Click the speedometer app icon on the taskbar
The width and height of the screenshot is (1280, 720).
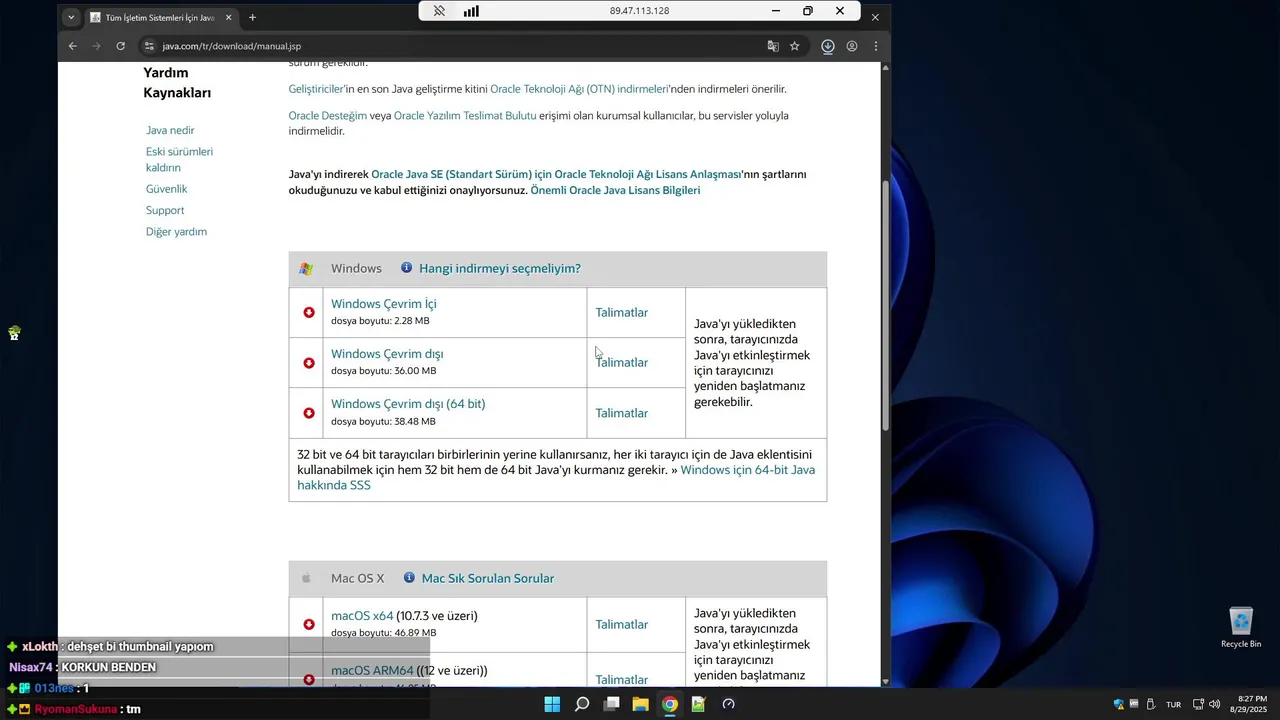click(x=729, y=704)
